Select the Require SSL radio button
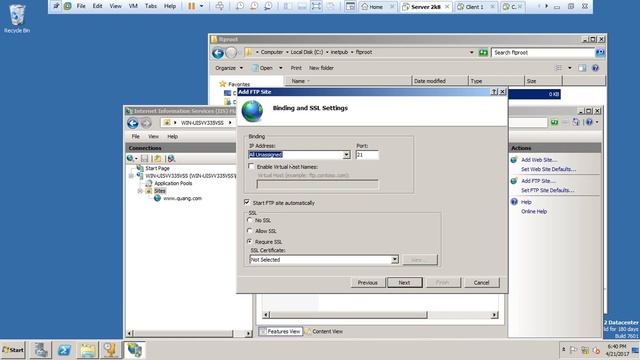The height and width of the screenshot is (360, 640). tap(250, 242)
